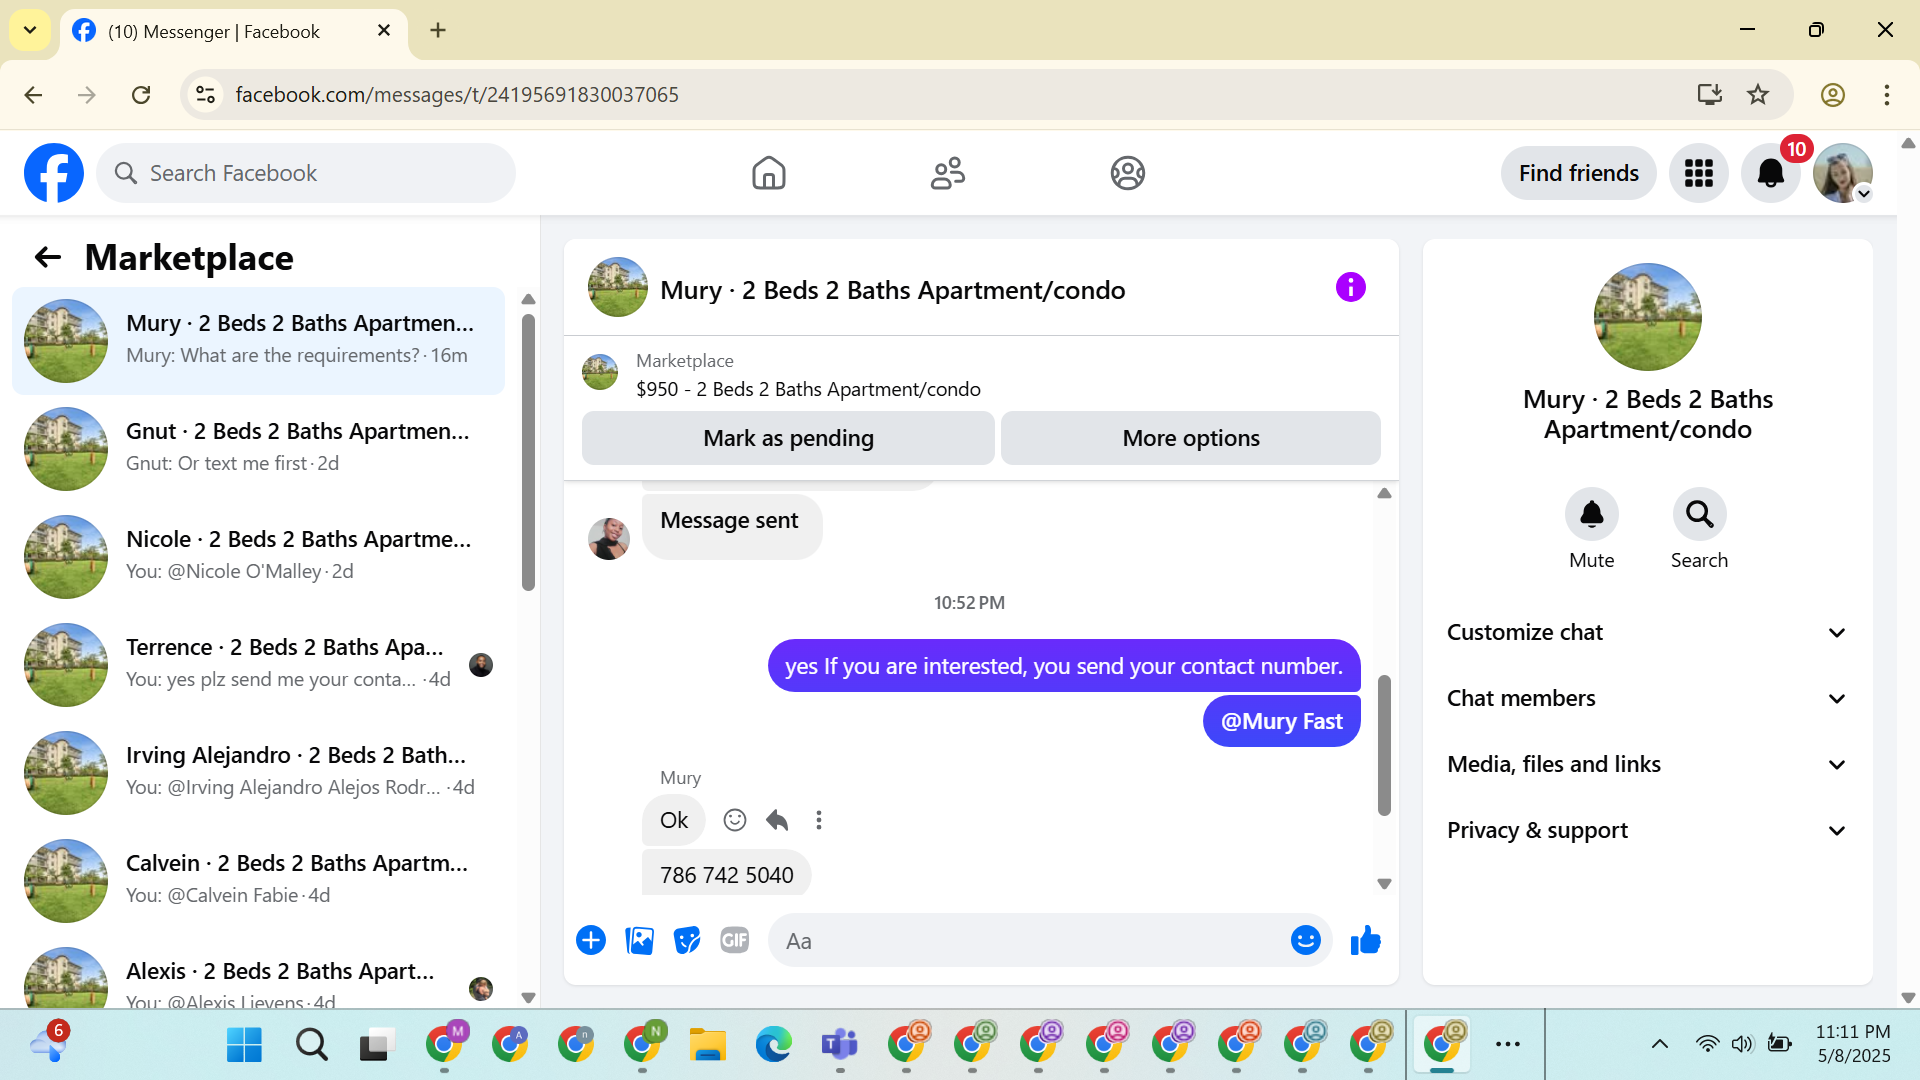React to the 'Ok' message
This screenshot has height=1080, width=1920.
[735, 820]
